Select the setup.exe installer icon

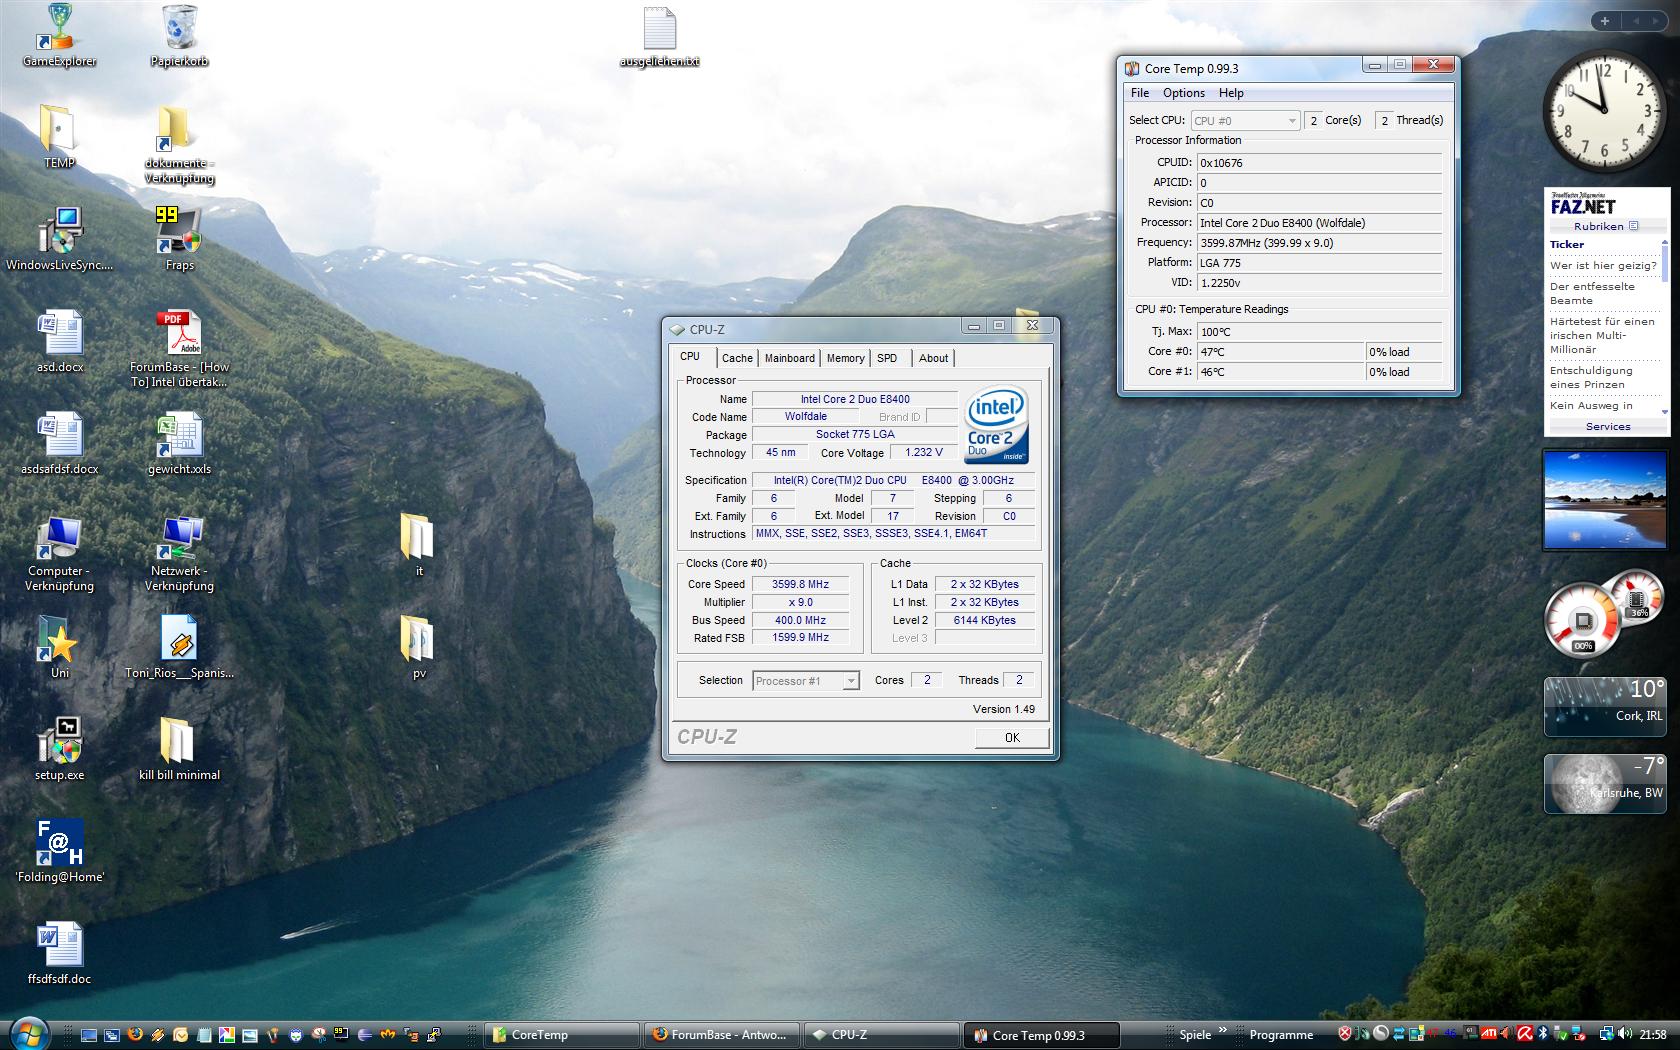coord(59,749)
